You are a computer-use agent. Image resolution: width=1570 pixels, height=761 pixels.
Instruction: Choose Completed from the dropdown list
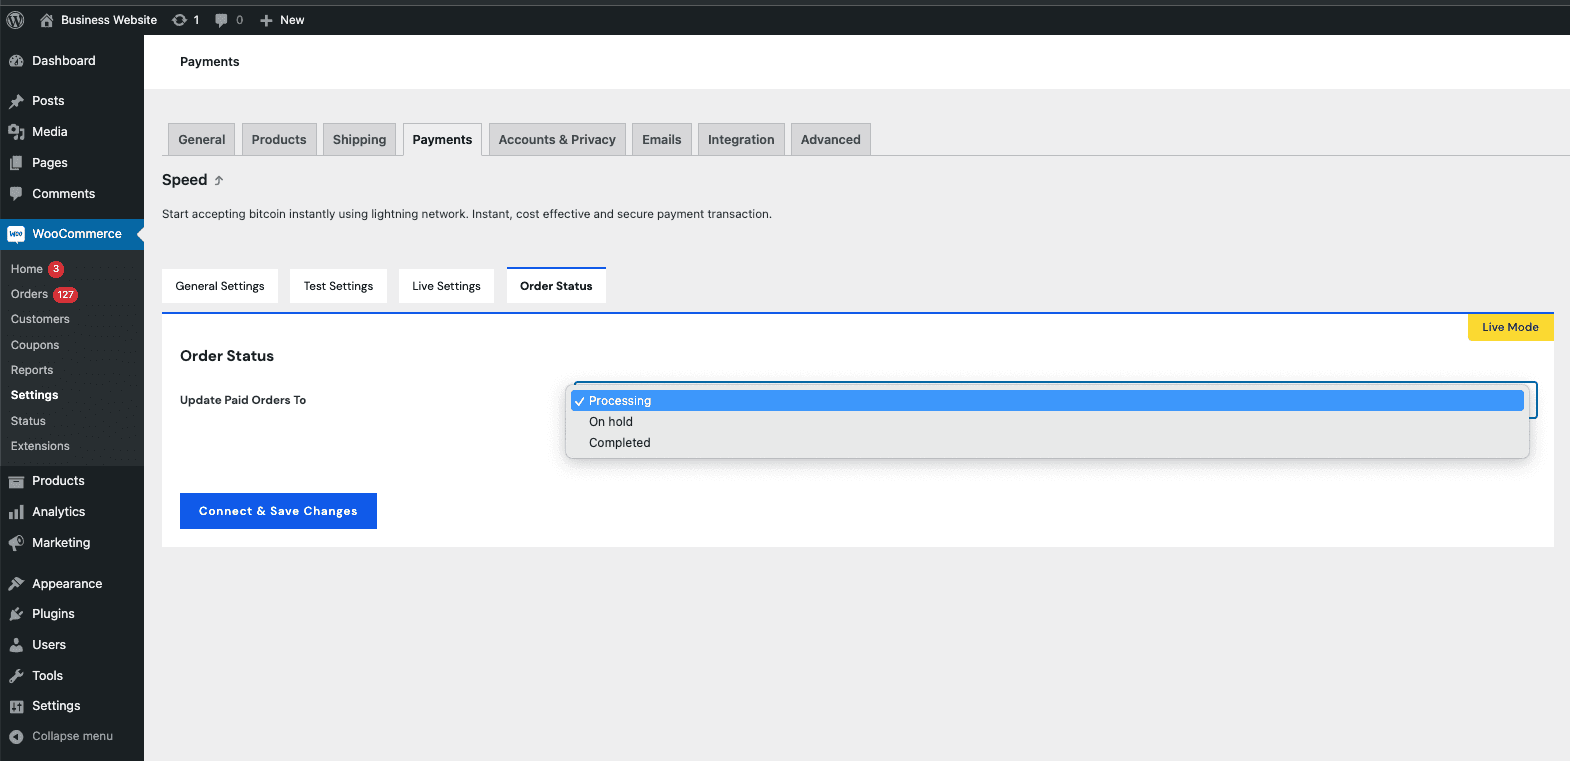tap(1047, 443)
